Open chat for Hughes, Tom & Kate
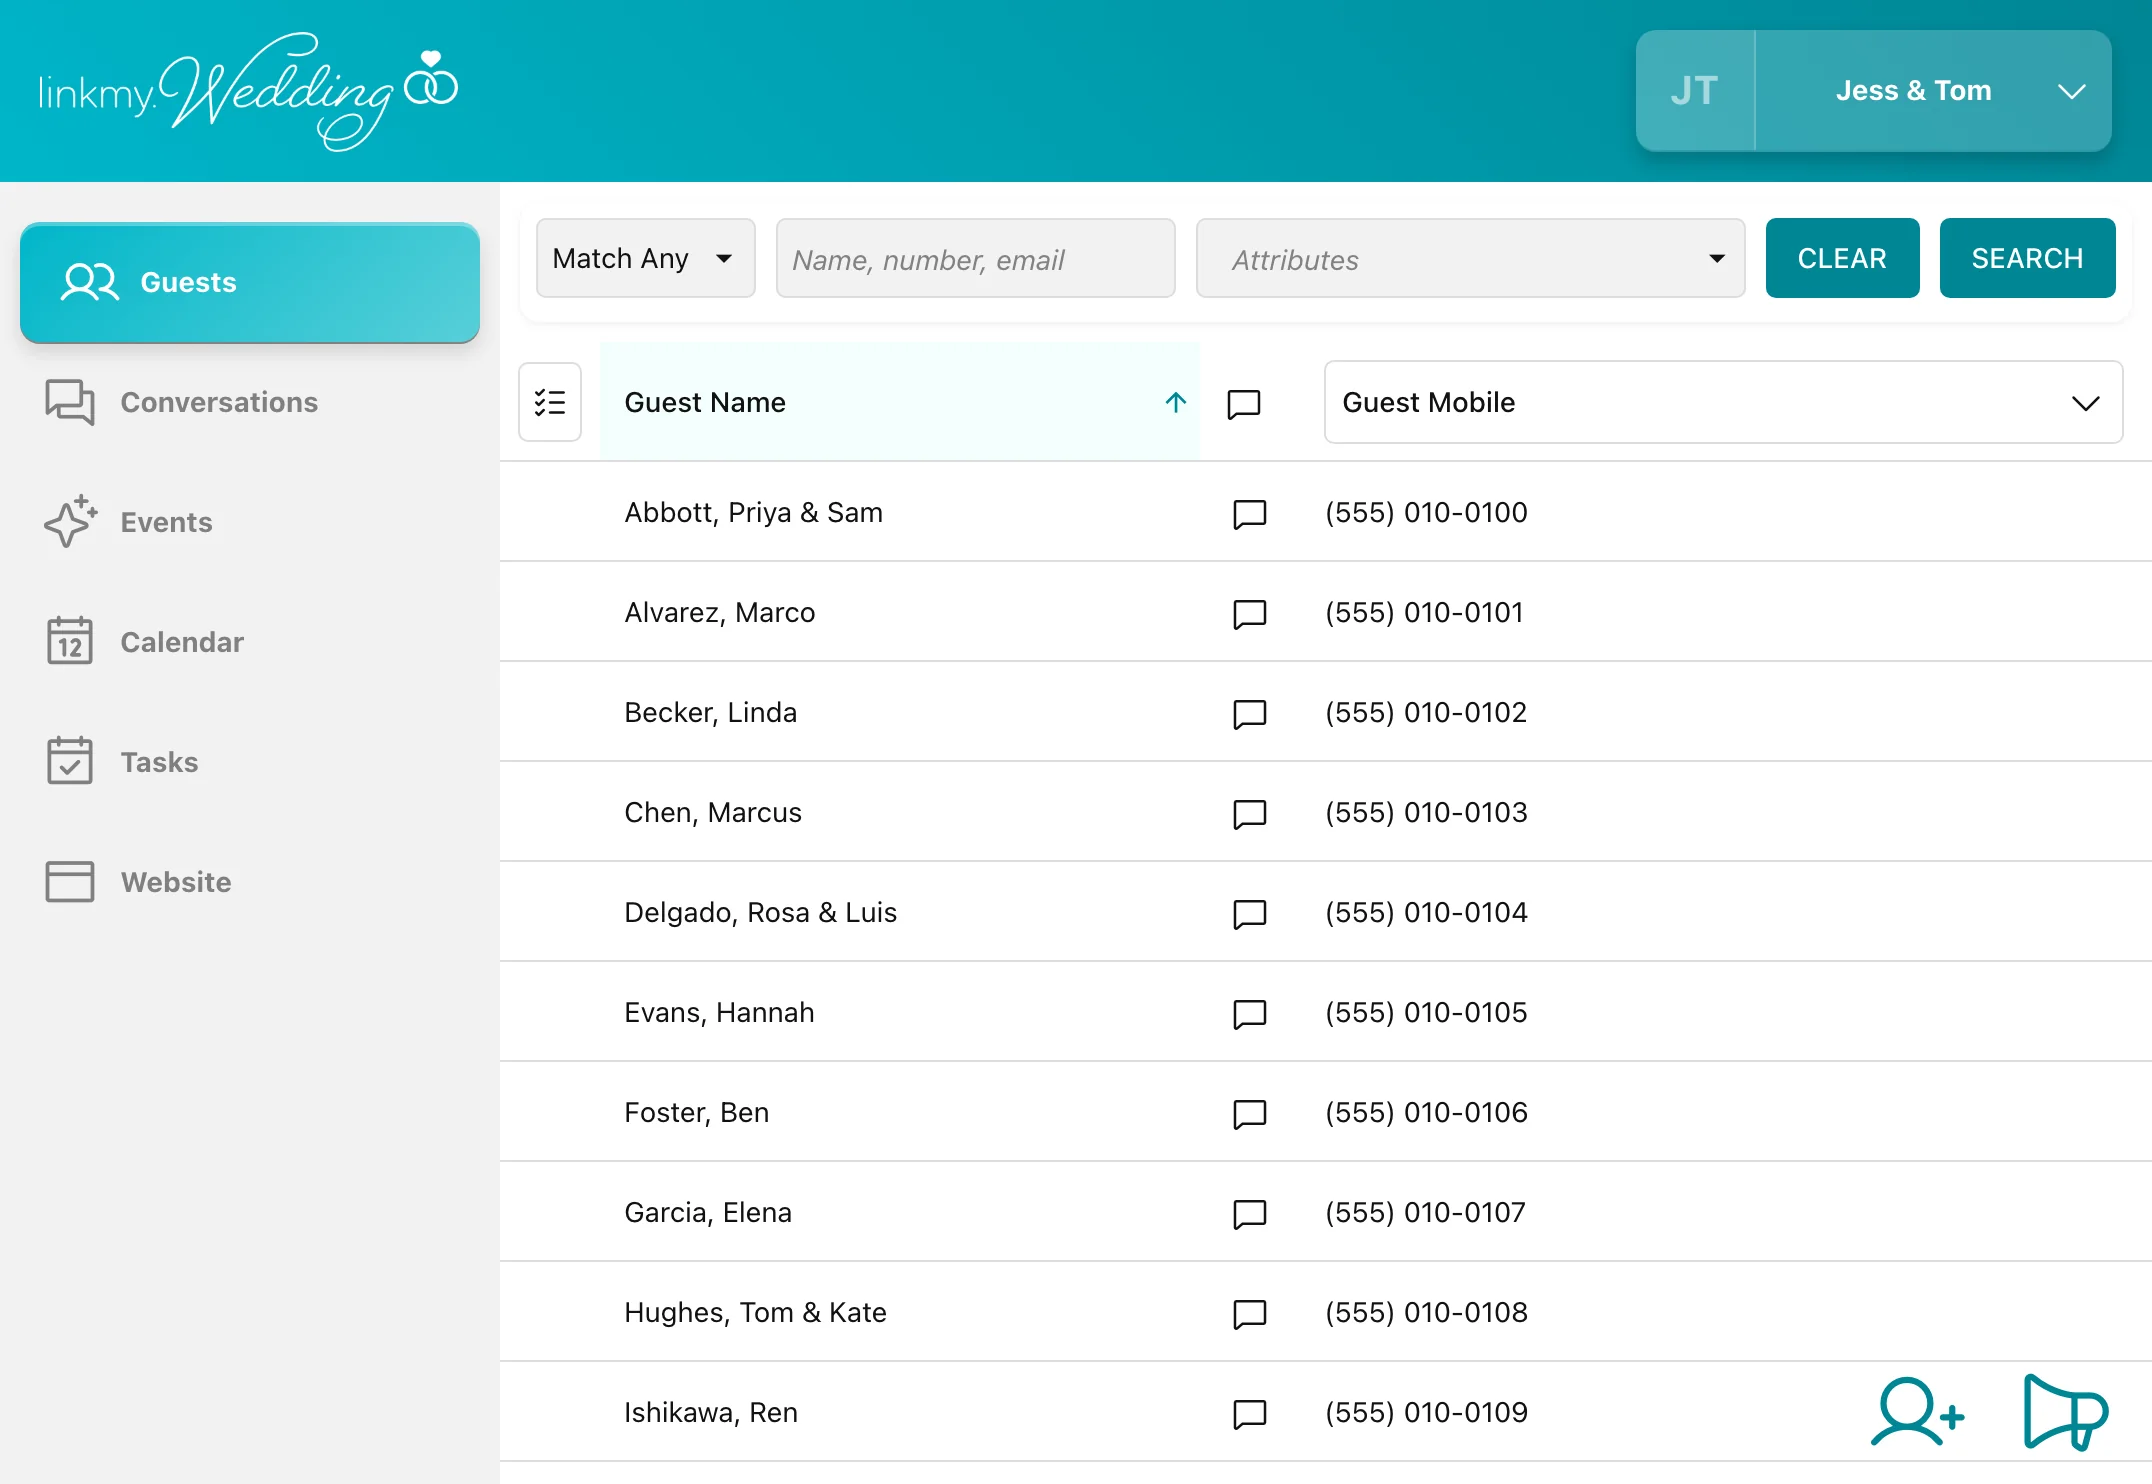 [1250, 1314]
